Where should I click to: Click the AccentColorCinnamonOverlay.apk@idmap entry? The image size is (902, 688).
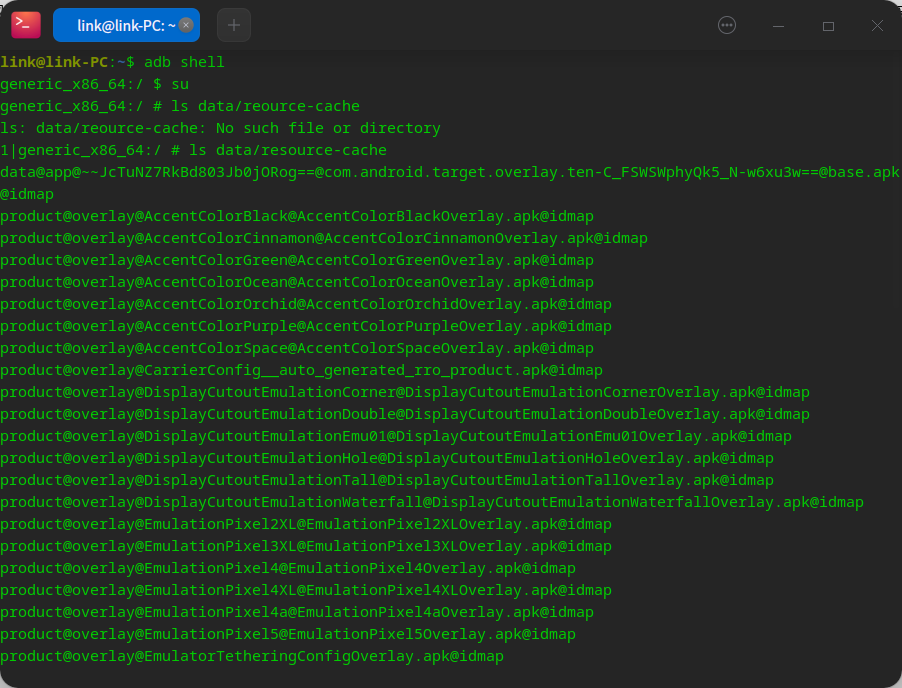324,238
